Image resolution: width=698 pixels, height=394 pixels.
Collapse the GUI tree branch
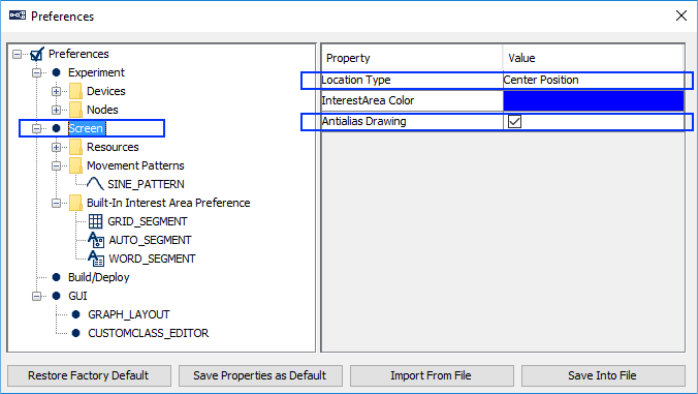point(37,296)
